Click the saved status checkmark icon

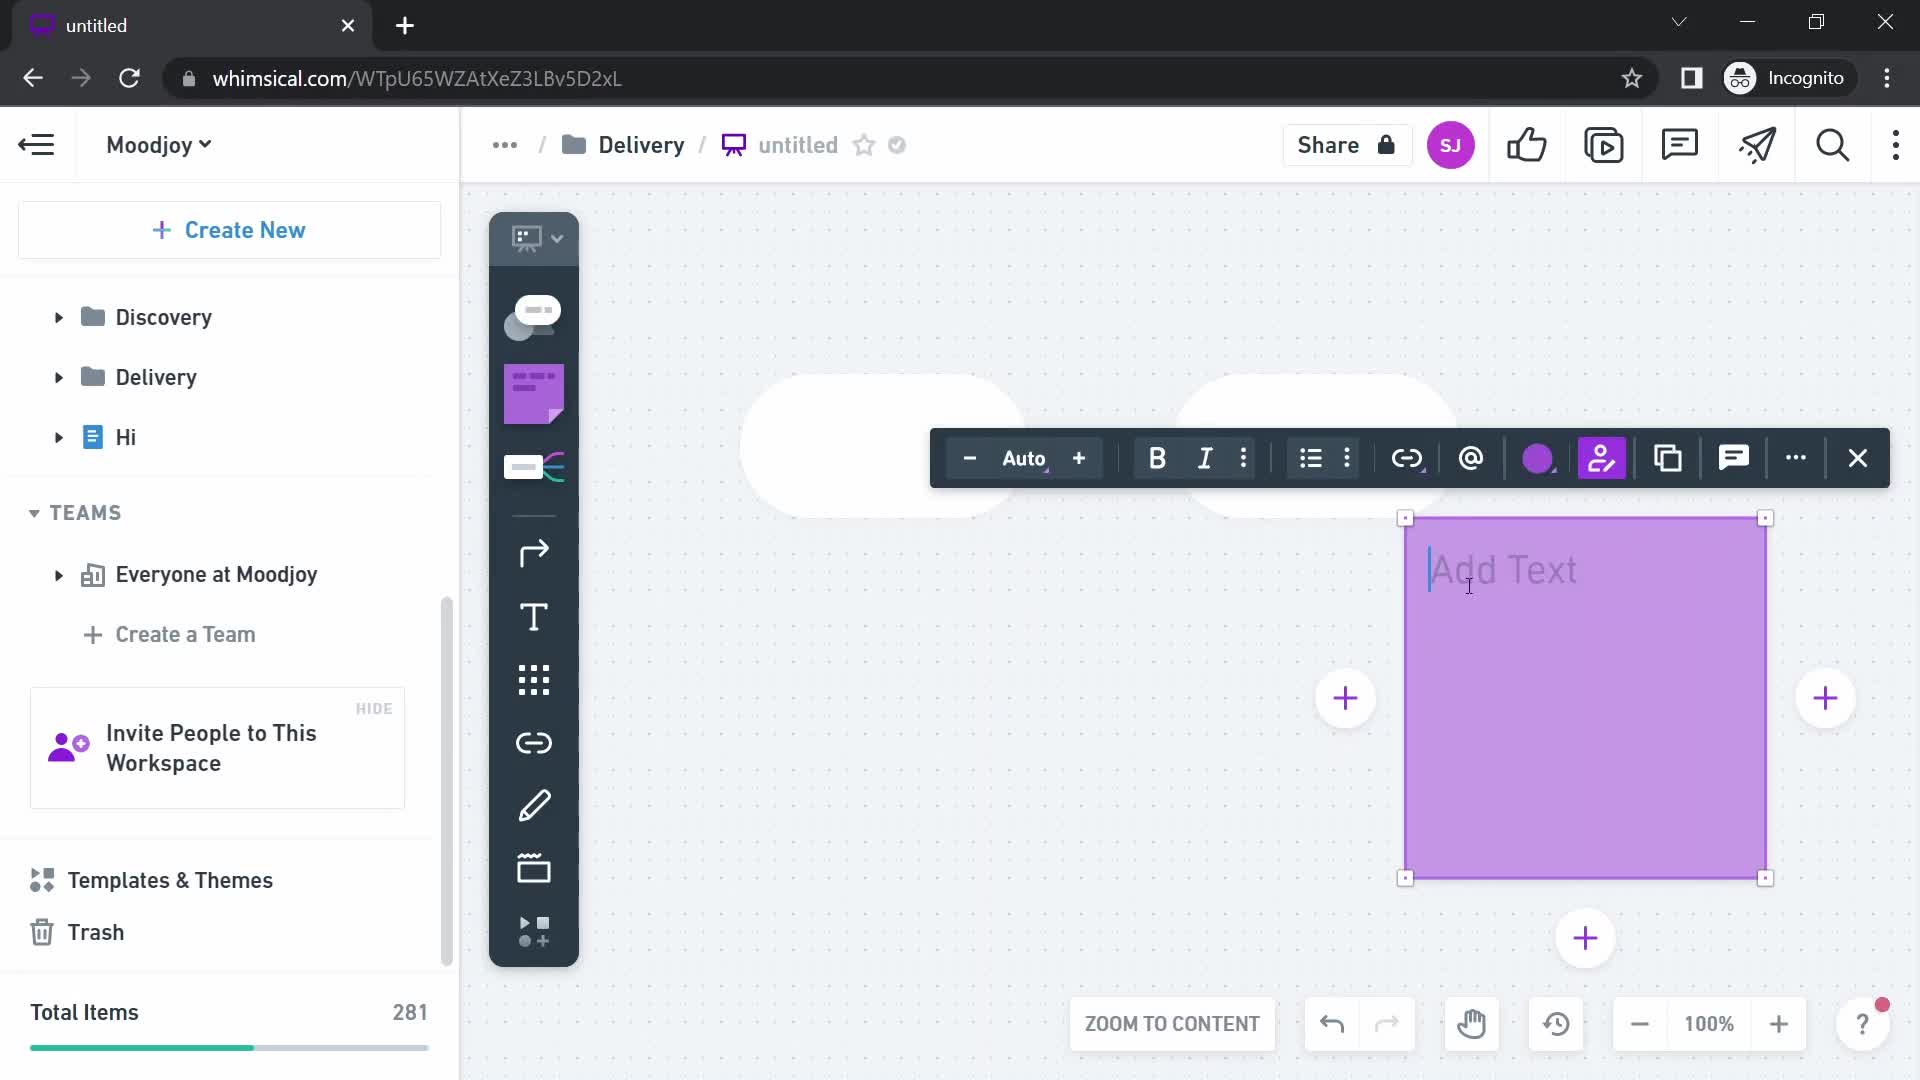(x=897, y=145)
